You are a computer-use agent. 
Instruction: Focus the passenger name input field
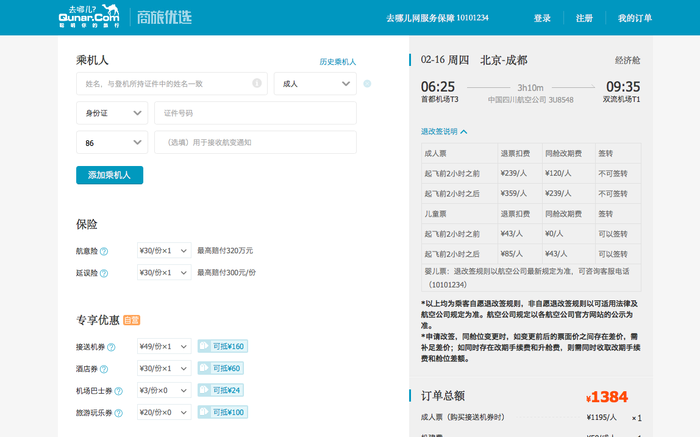coord(172,83)
